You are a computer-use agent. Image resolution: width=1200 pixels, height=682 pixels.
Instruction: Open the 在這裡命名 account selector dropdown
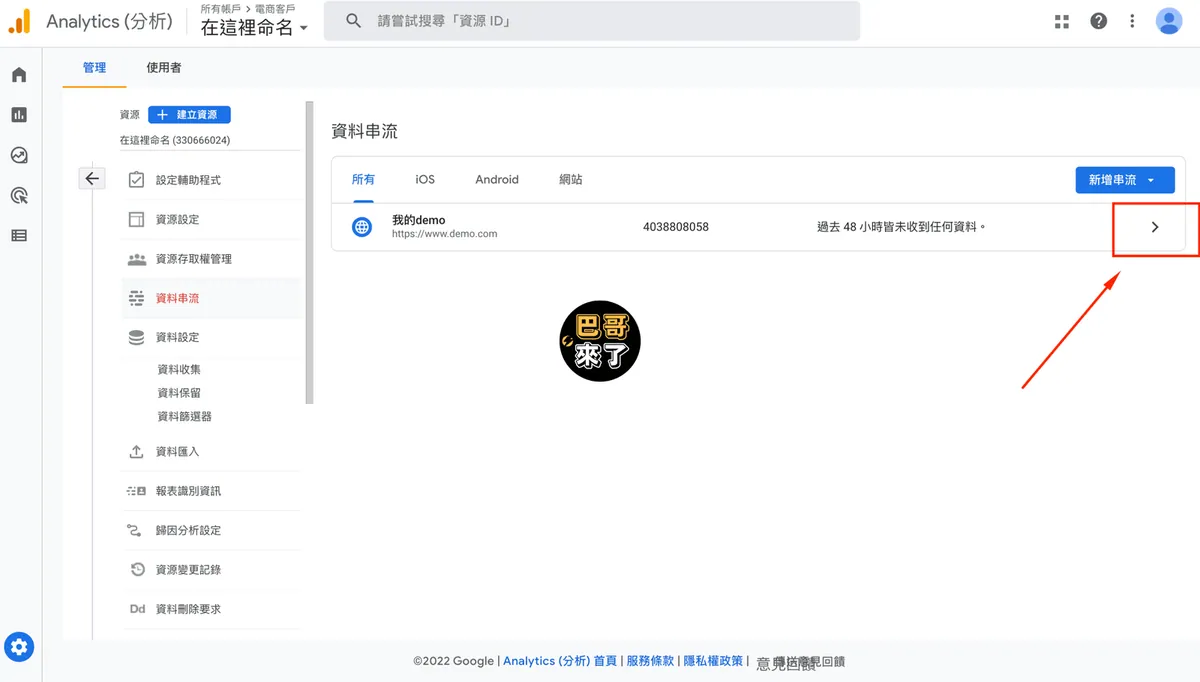pos(255,28)
